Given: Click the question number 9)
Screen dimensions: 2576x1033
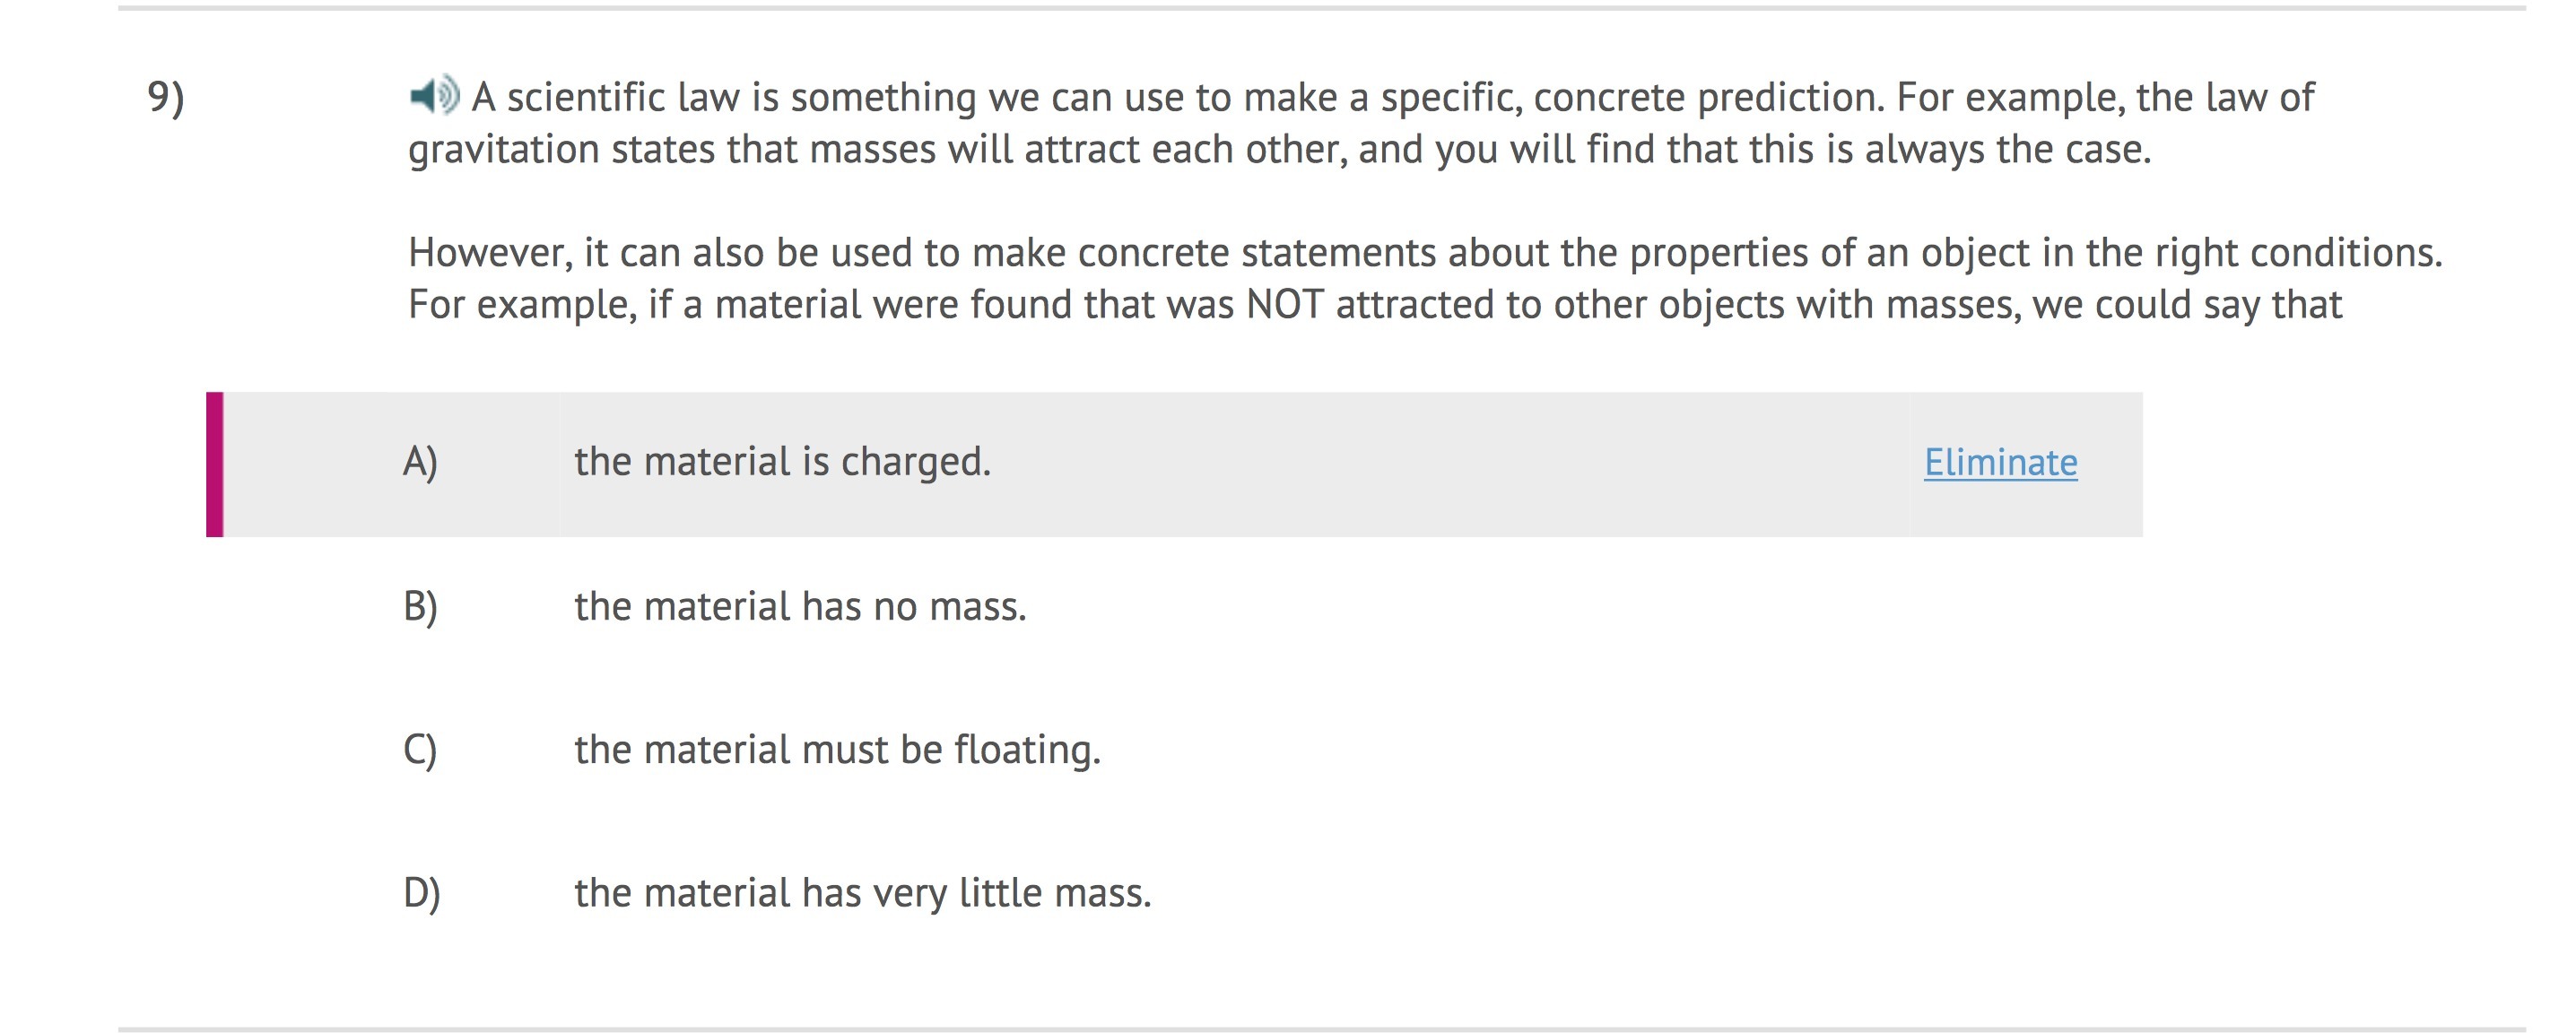Looking at the screenshot, I should (166, 97).
